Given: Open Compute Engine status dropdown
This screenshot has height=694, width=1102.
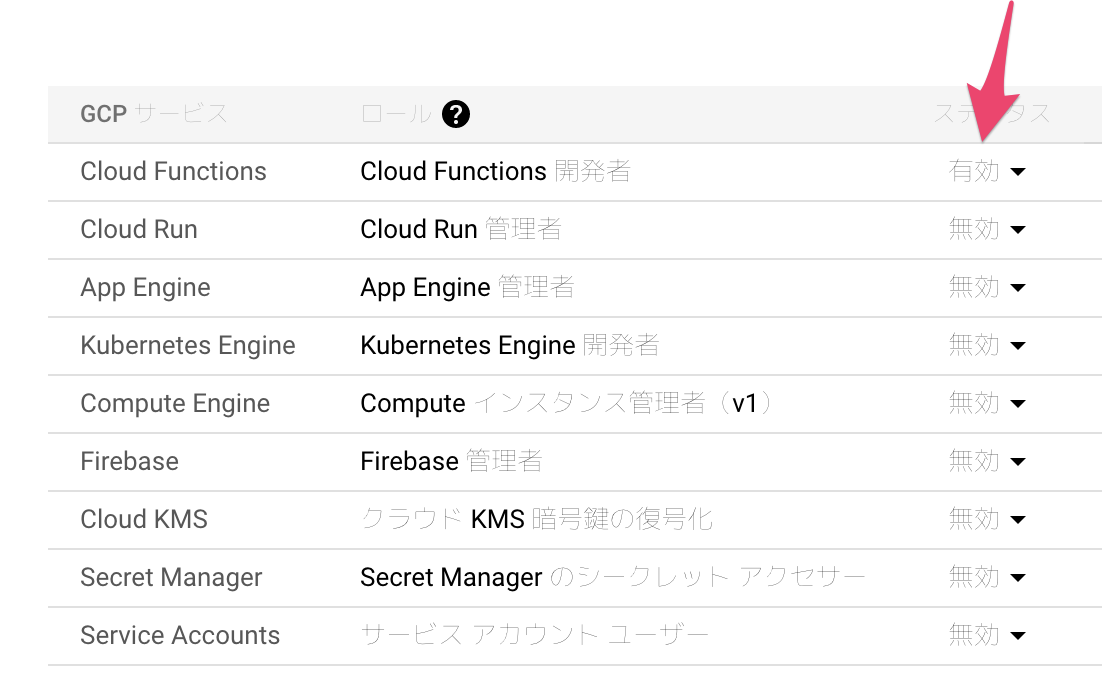Looking at the screenshot, I should pos(987,403).
